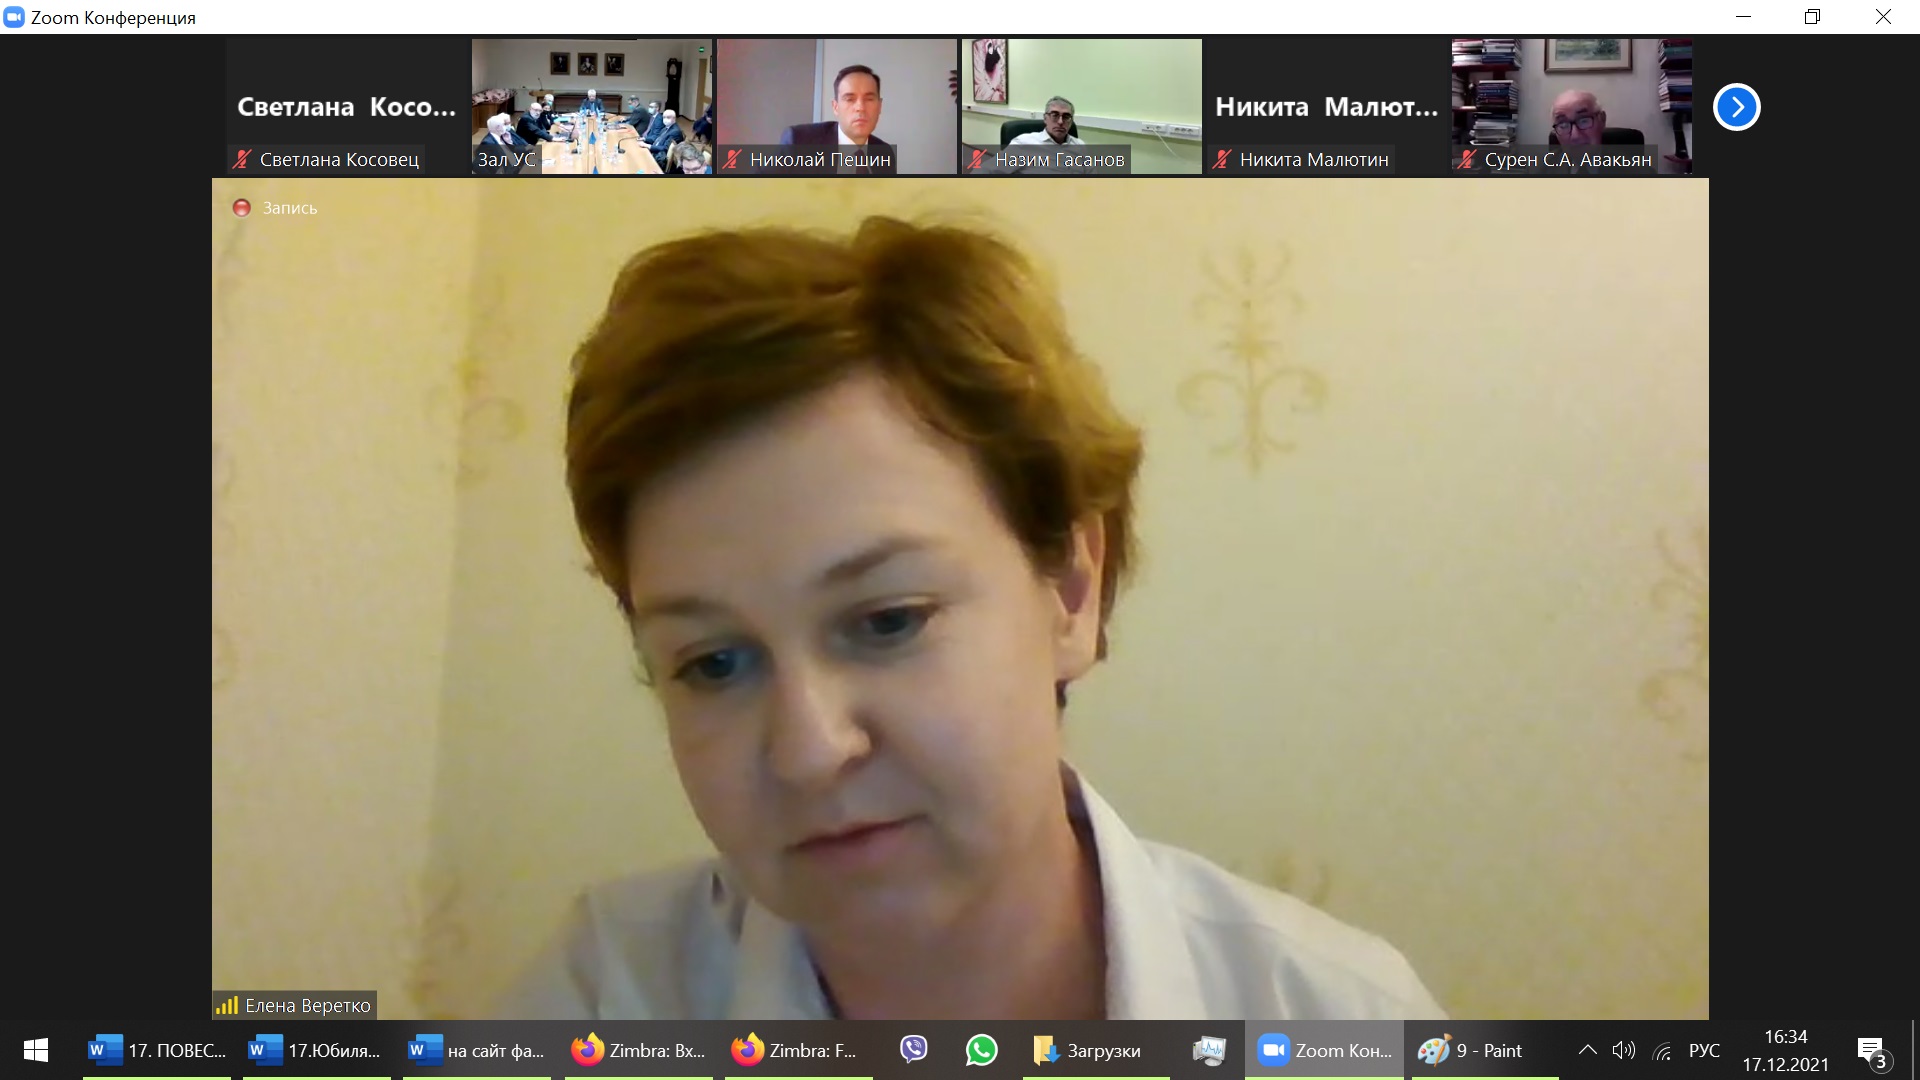1920x1080 pixels.
Task: Select the Назим Гасанов video thumbnail
Action: (1082, 107)
